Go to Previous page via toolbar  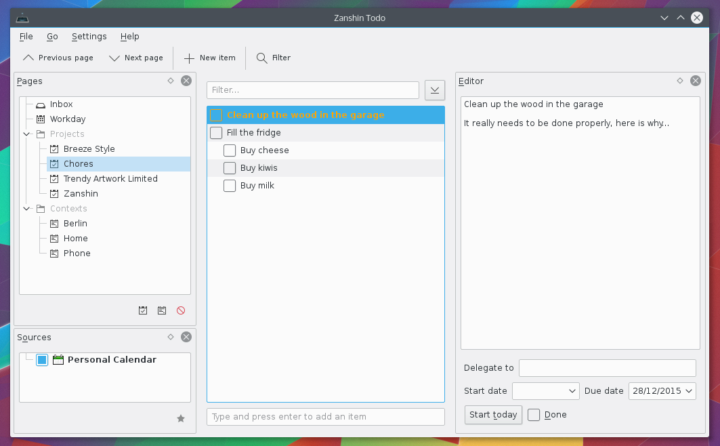tap(28, 58)
